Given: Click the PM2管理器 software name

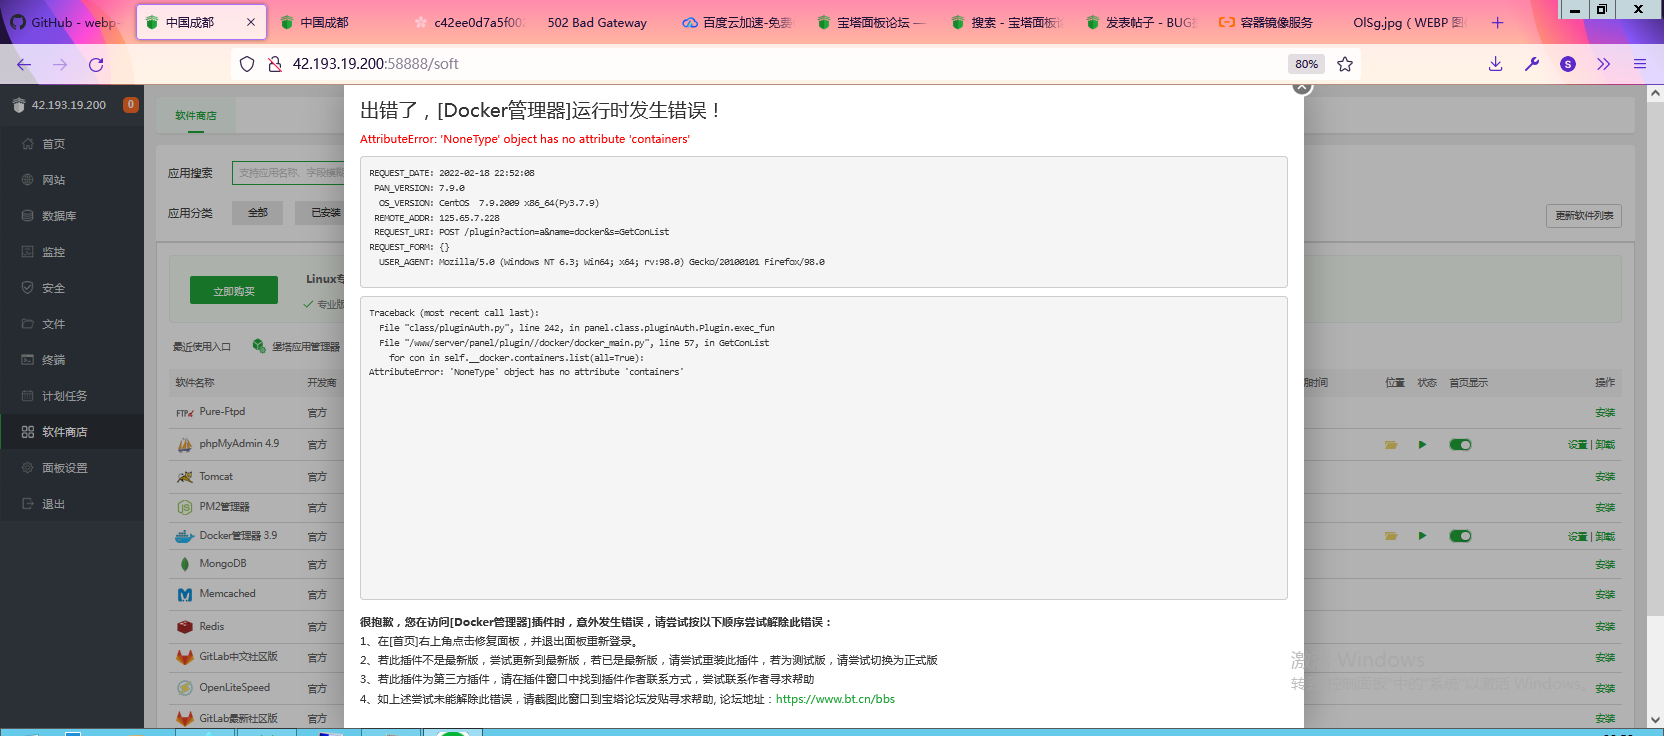Looking at the screenshot, I should (x=224, y=507).
